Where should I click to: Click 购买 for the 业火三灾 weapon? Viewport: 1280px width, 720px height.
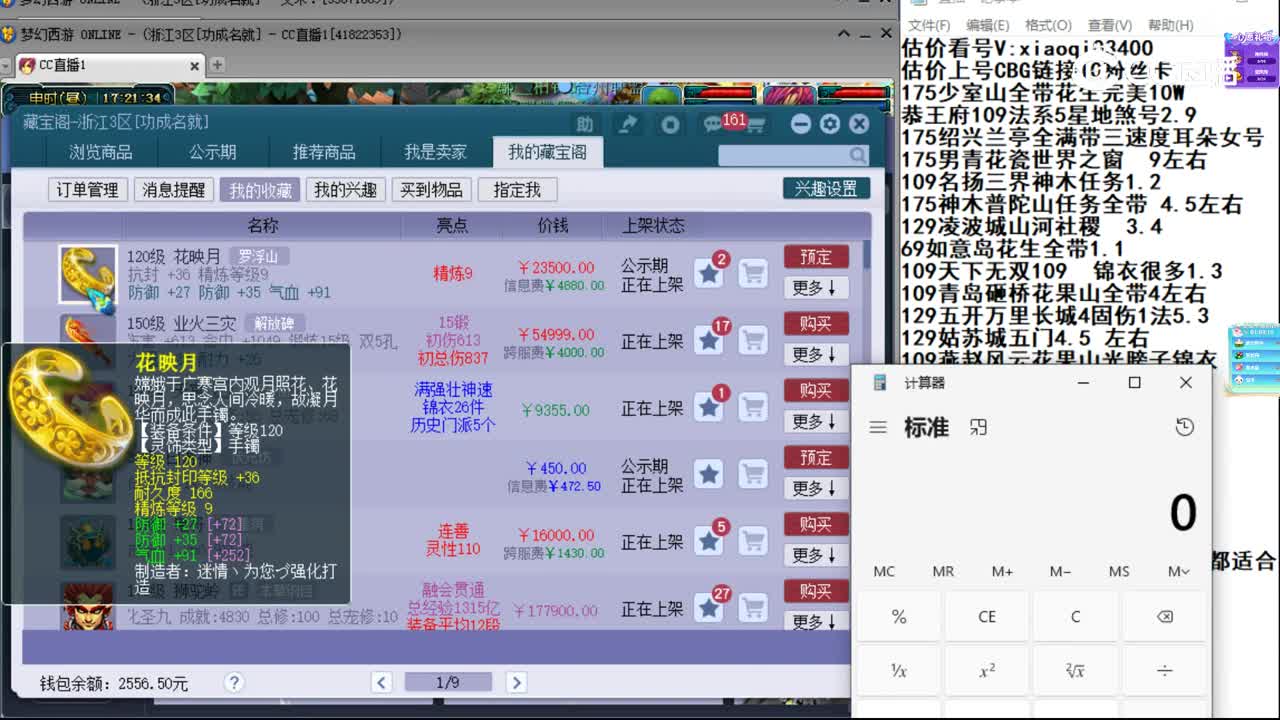pos(816,324)
